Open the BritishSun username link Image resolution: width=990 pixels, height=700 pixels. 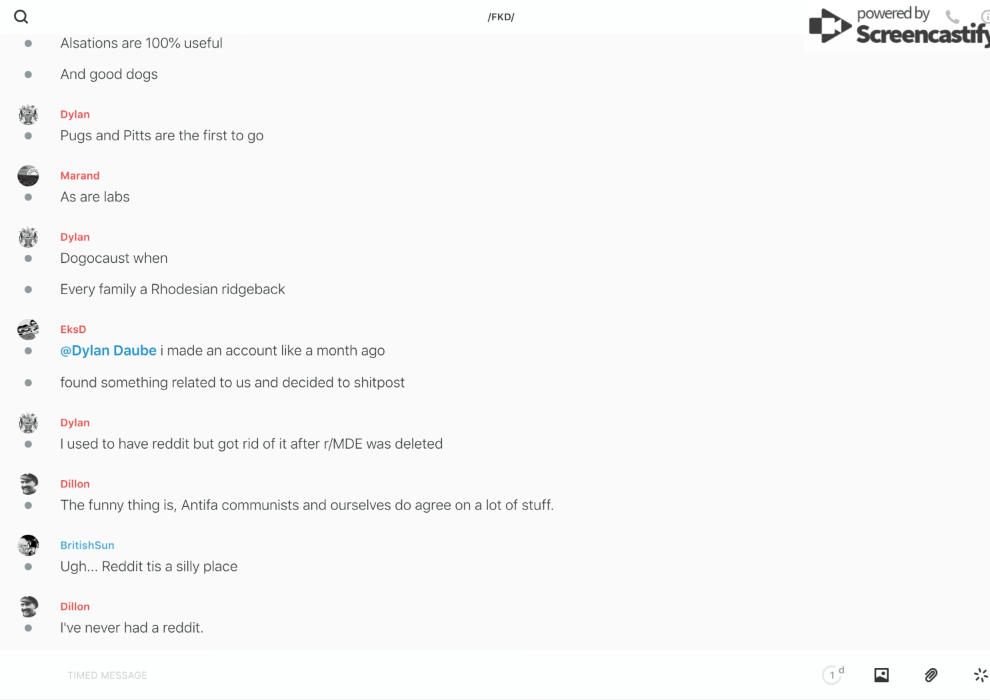point(87,545)
